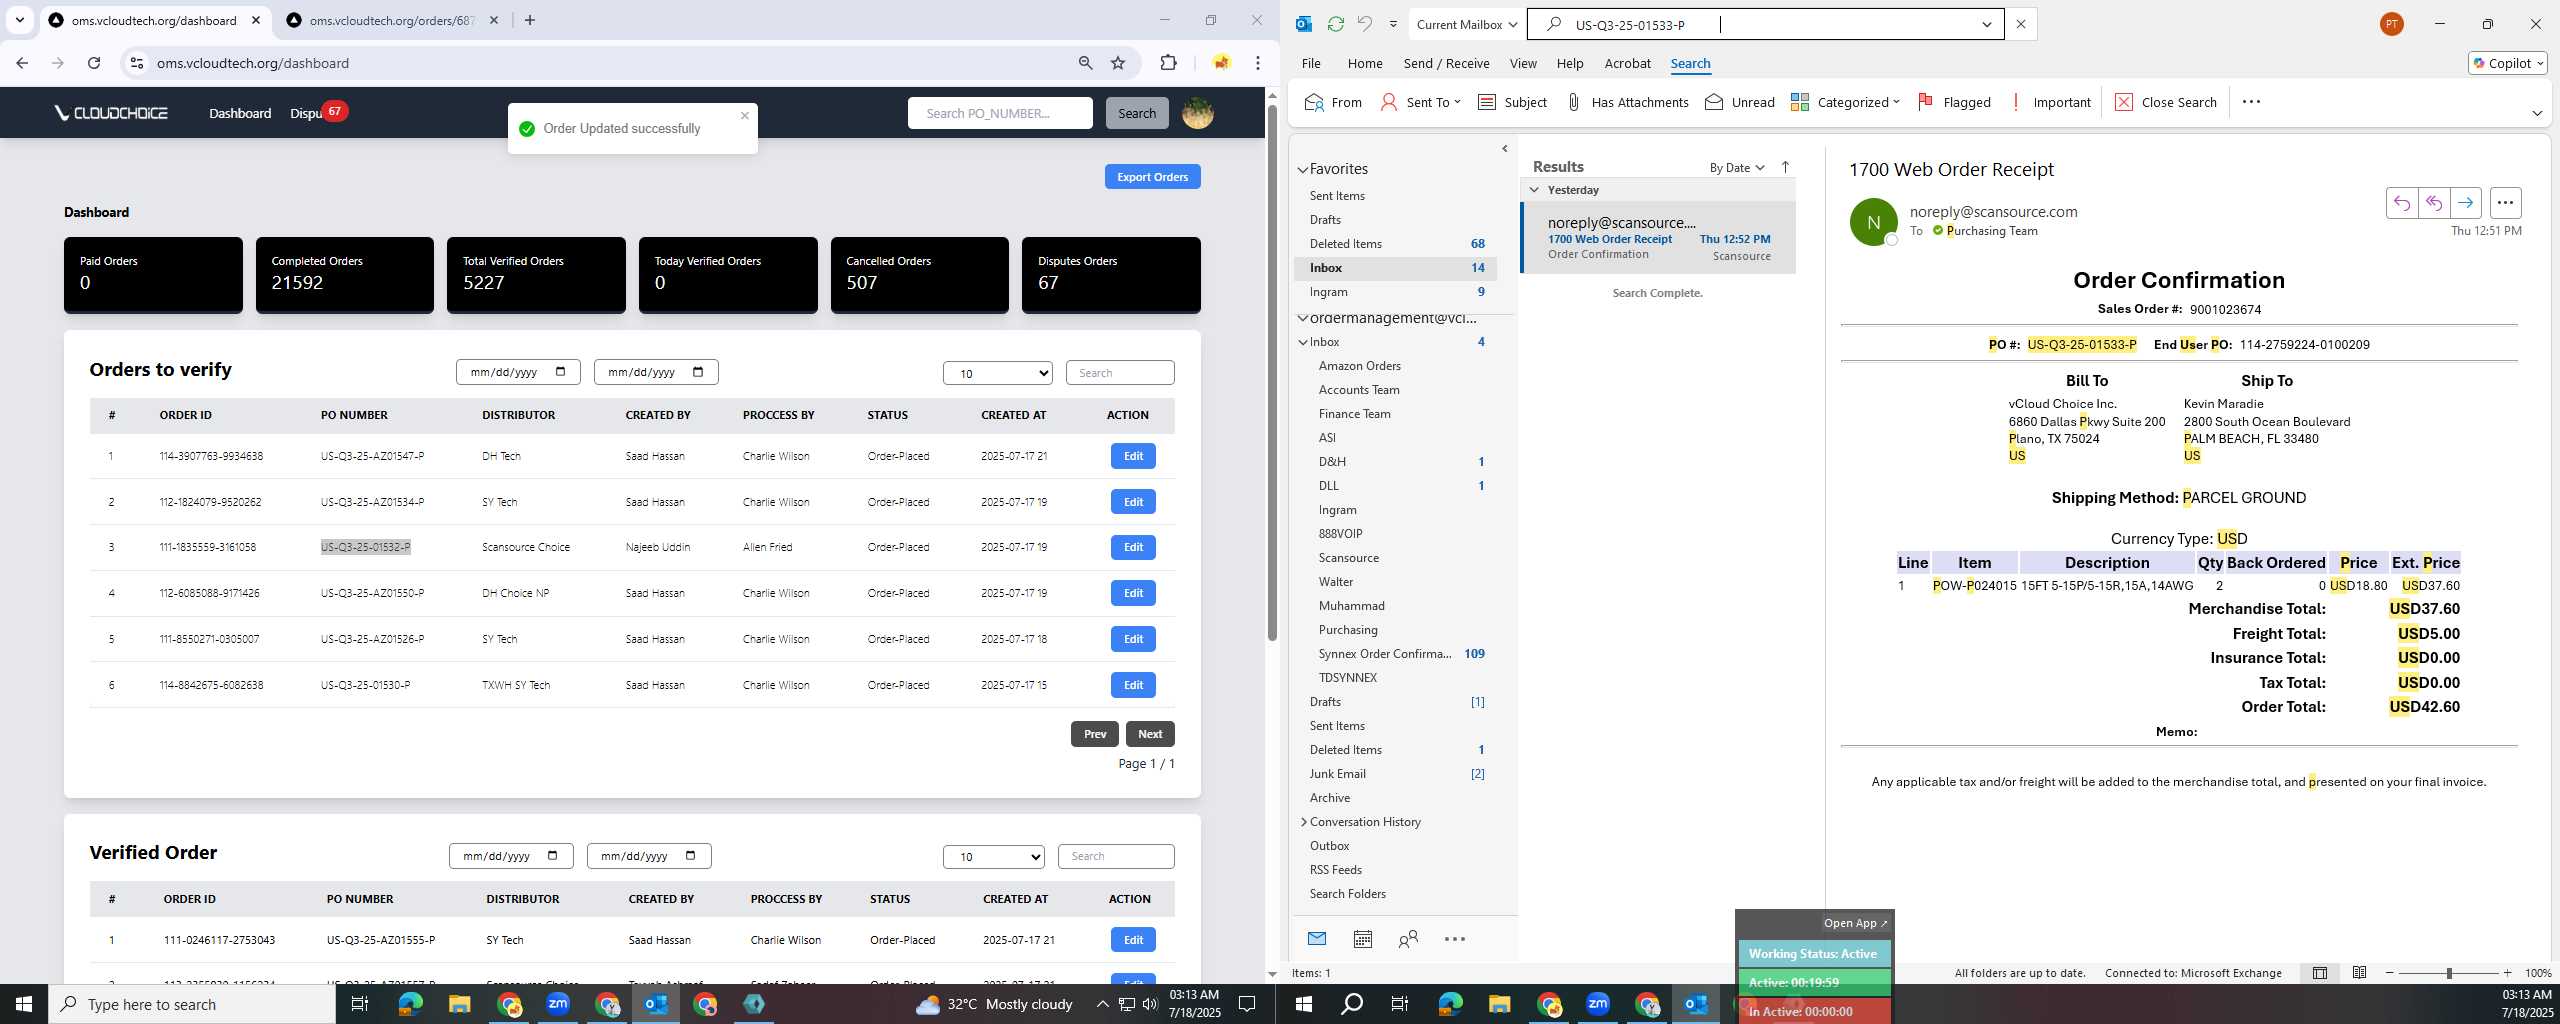Edit order US-Q3-25-AZ01547-P
The image size is (2560, 1024).
coord(1133,456)
